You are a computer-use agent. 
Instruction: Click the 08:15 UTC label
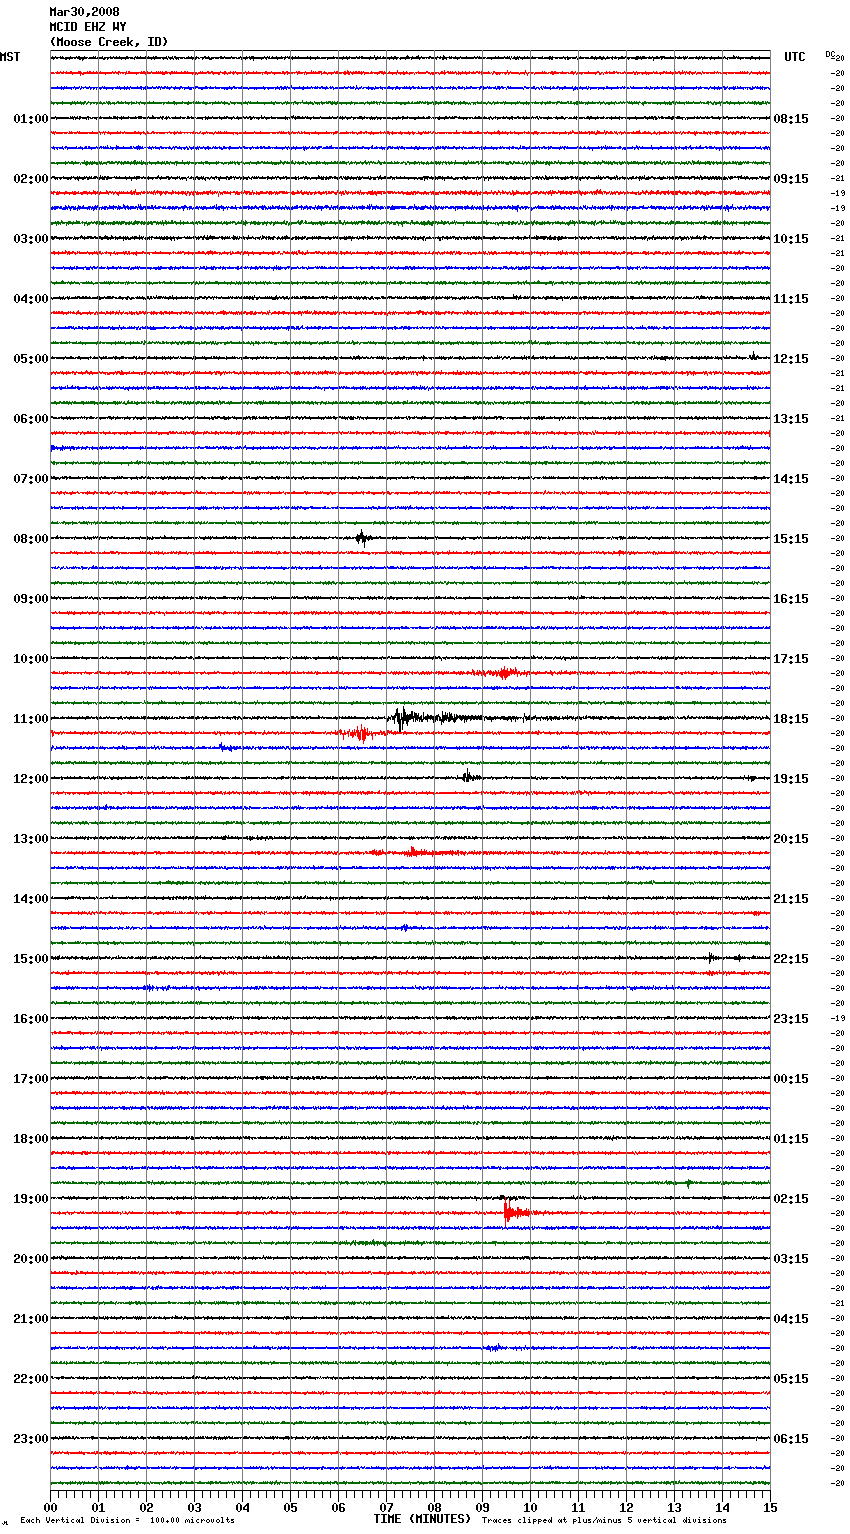point(791,119)
